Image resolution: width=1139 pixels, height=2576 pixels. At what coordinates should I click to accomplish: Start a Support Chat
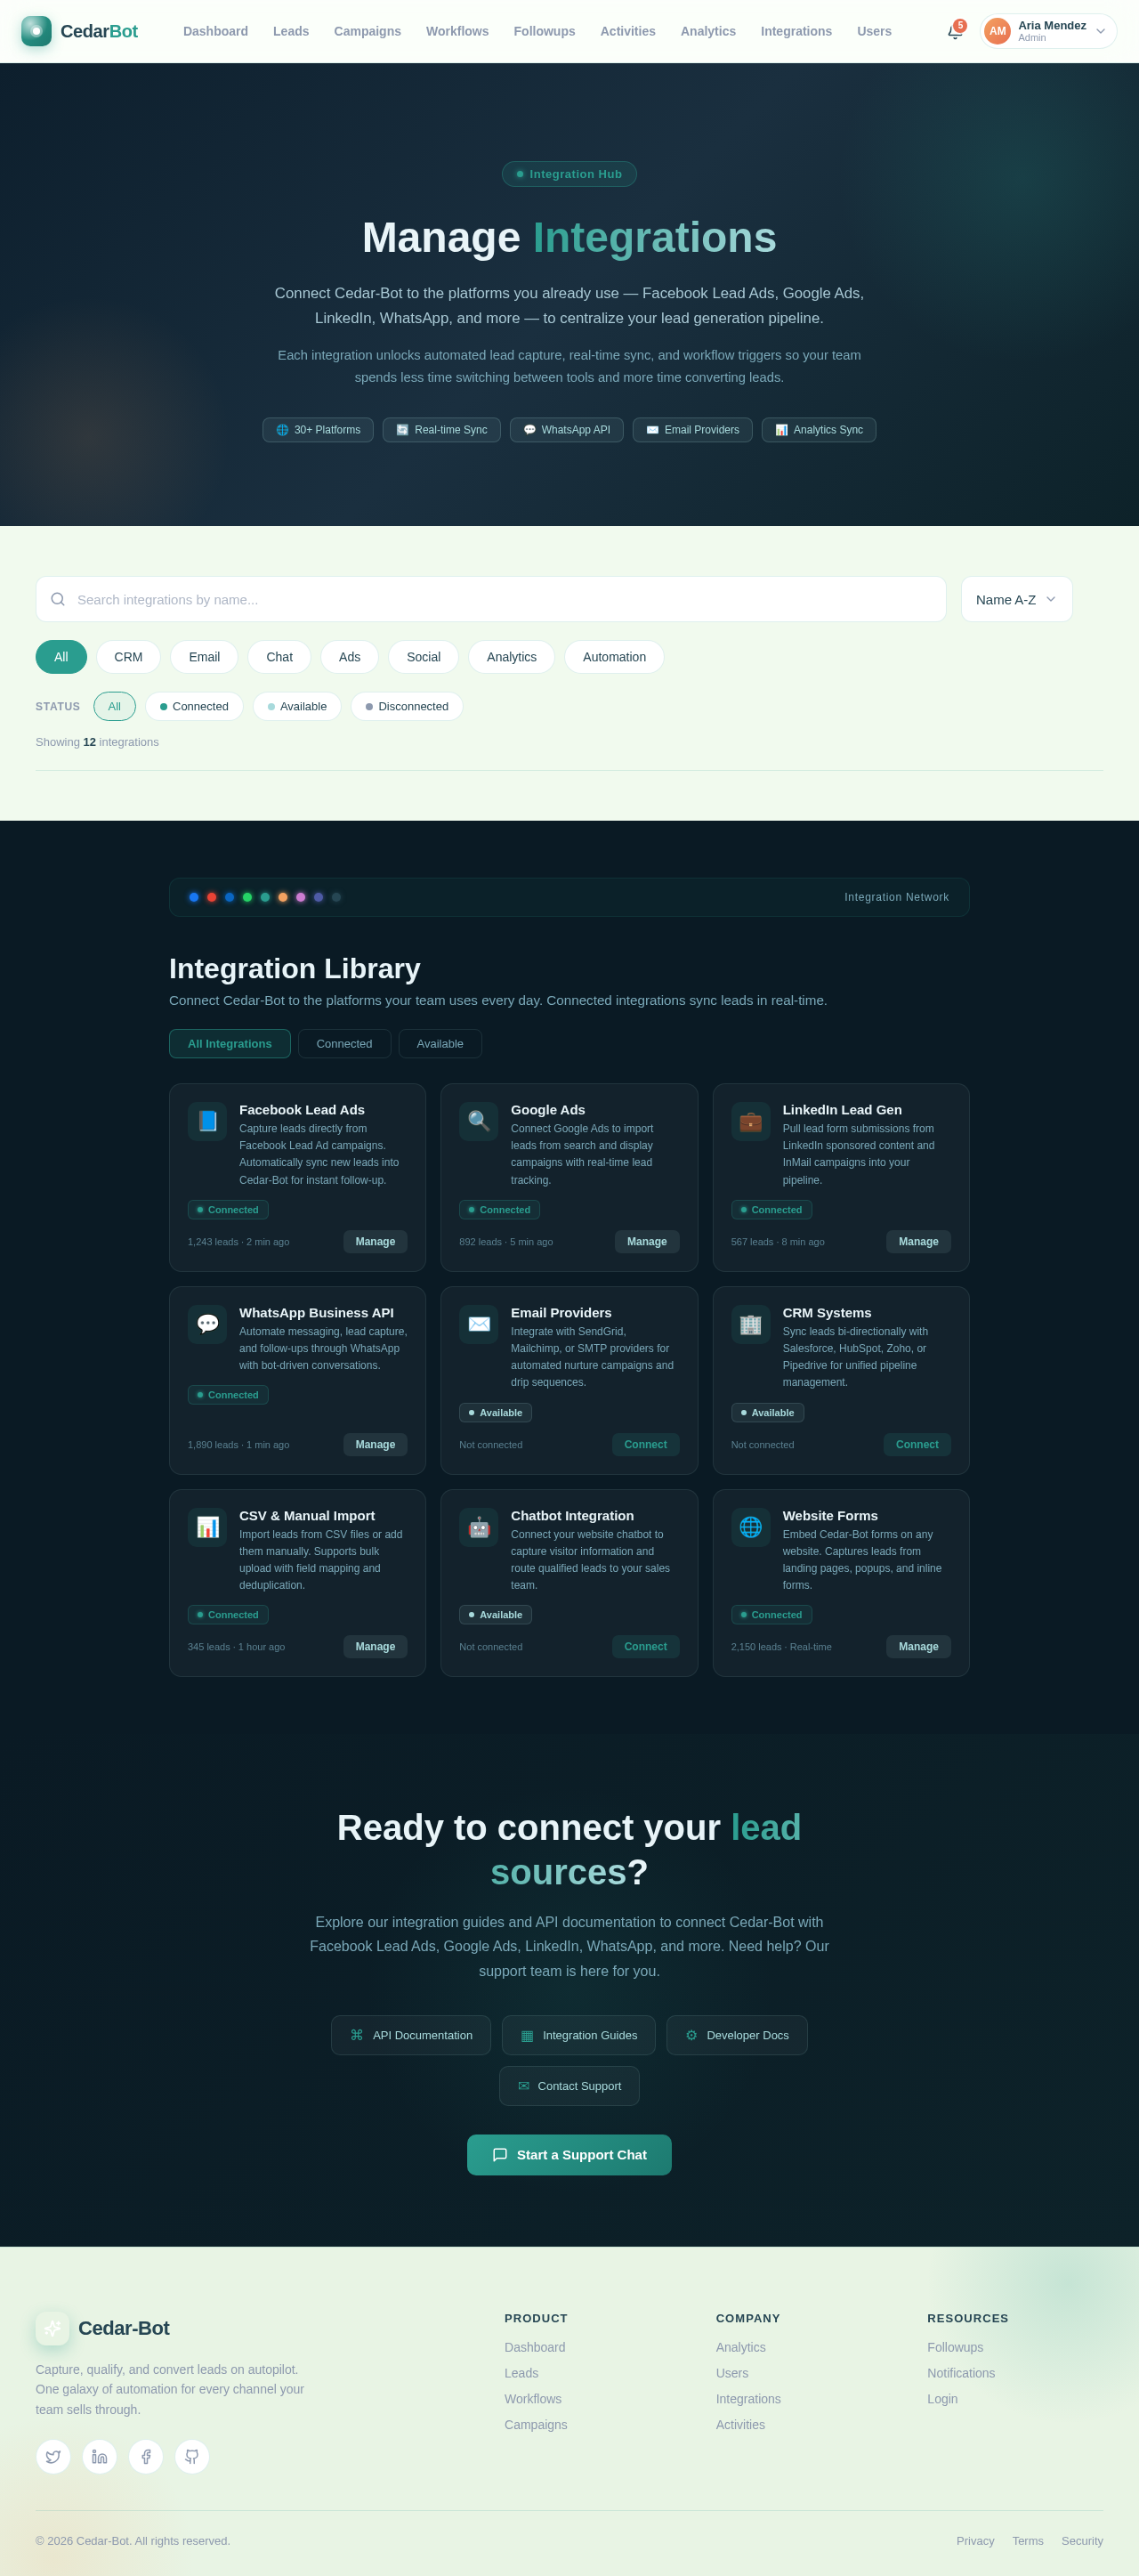click(569, 2155)
